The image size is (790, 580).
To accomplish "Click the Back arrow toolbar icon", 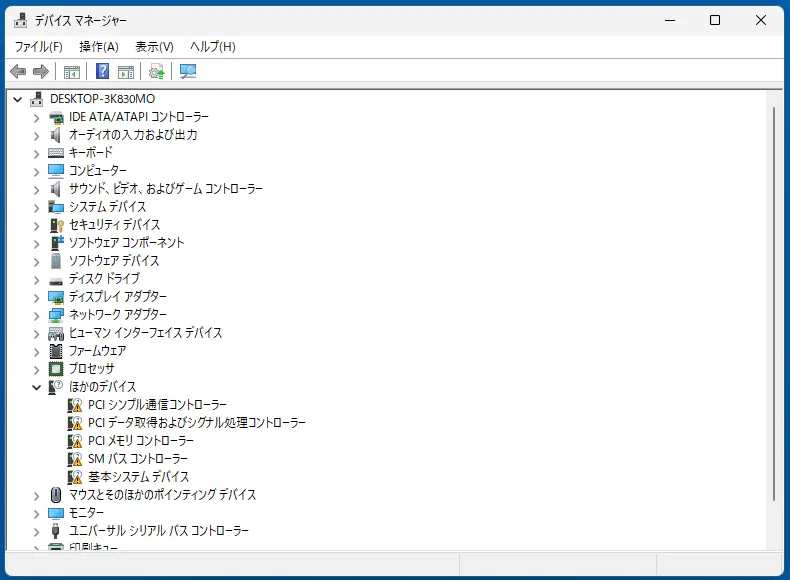I will [18, 71].
